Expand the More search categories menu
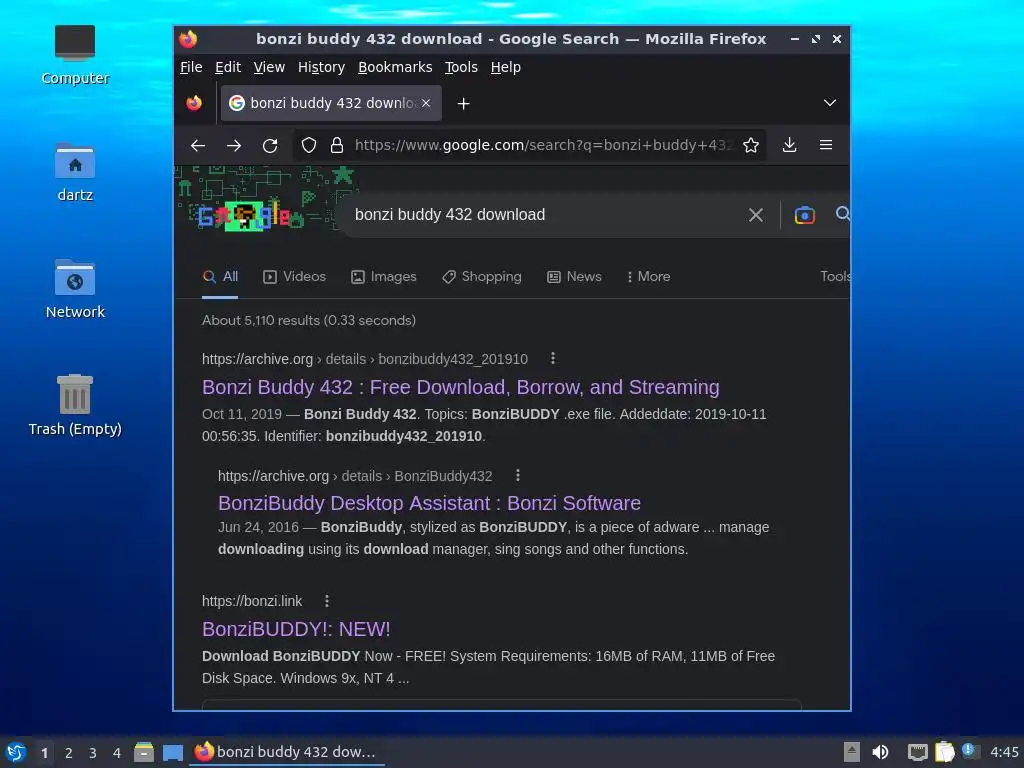 [x=648, y=277]
